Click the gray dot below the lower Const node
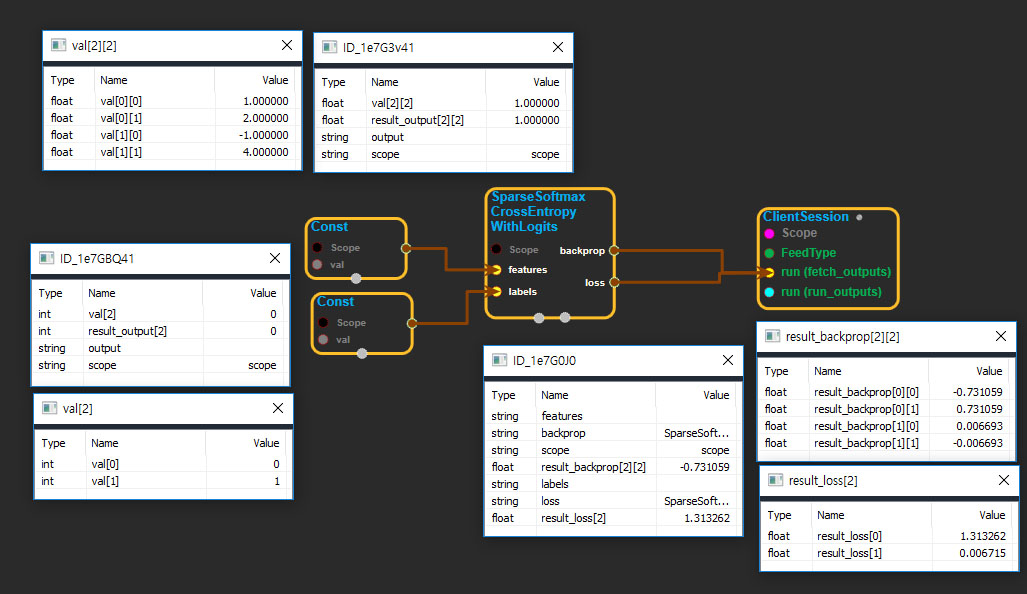 tap(362, 353)
